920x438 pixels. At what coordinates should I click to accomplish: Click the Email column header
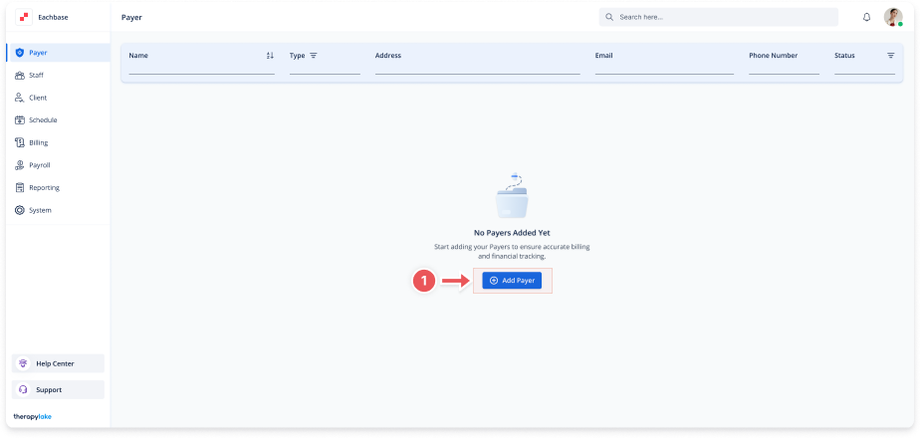604,56
